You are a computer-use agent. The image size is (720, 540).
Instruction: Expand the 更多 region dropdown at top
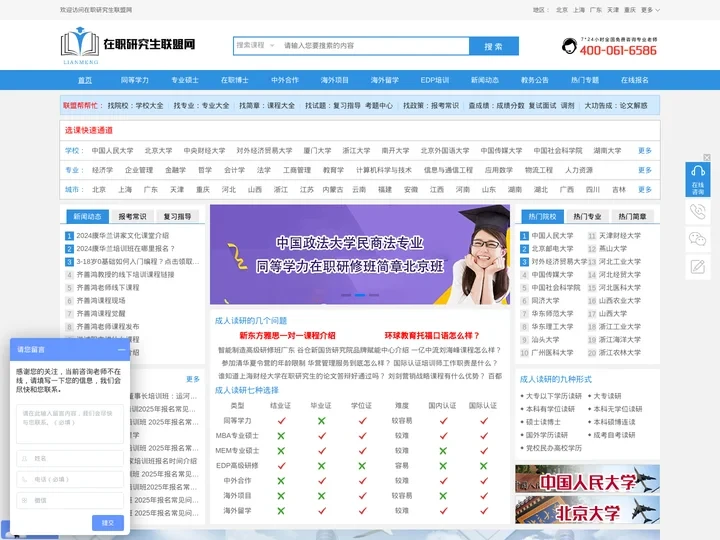point(650,10)
